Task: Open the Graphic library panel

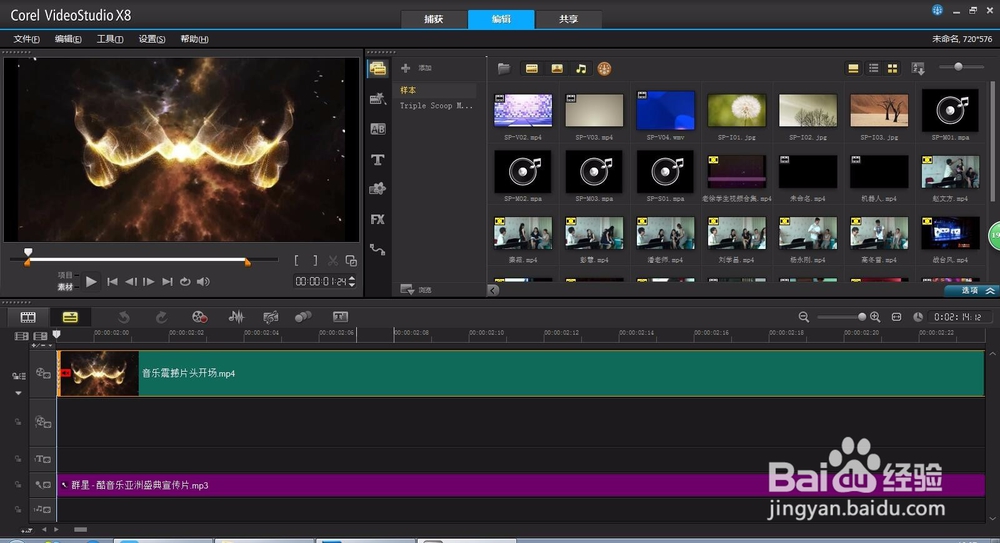Action: coord(378,189)
